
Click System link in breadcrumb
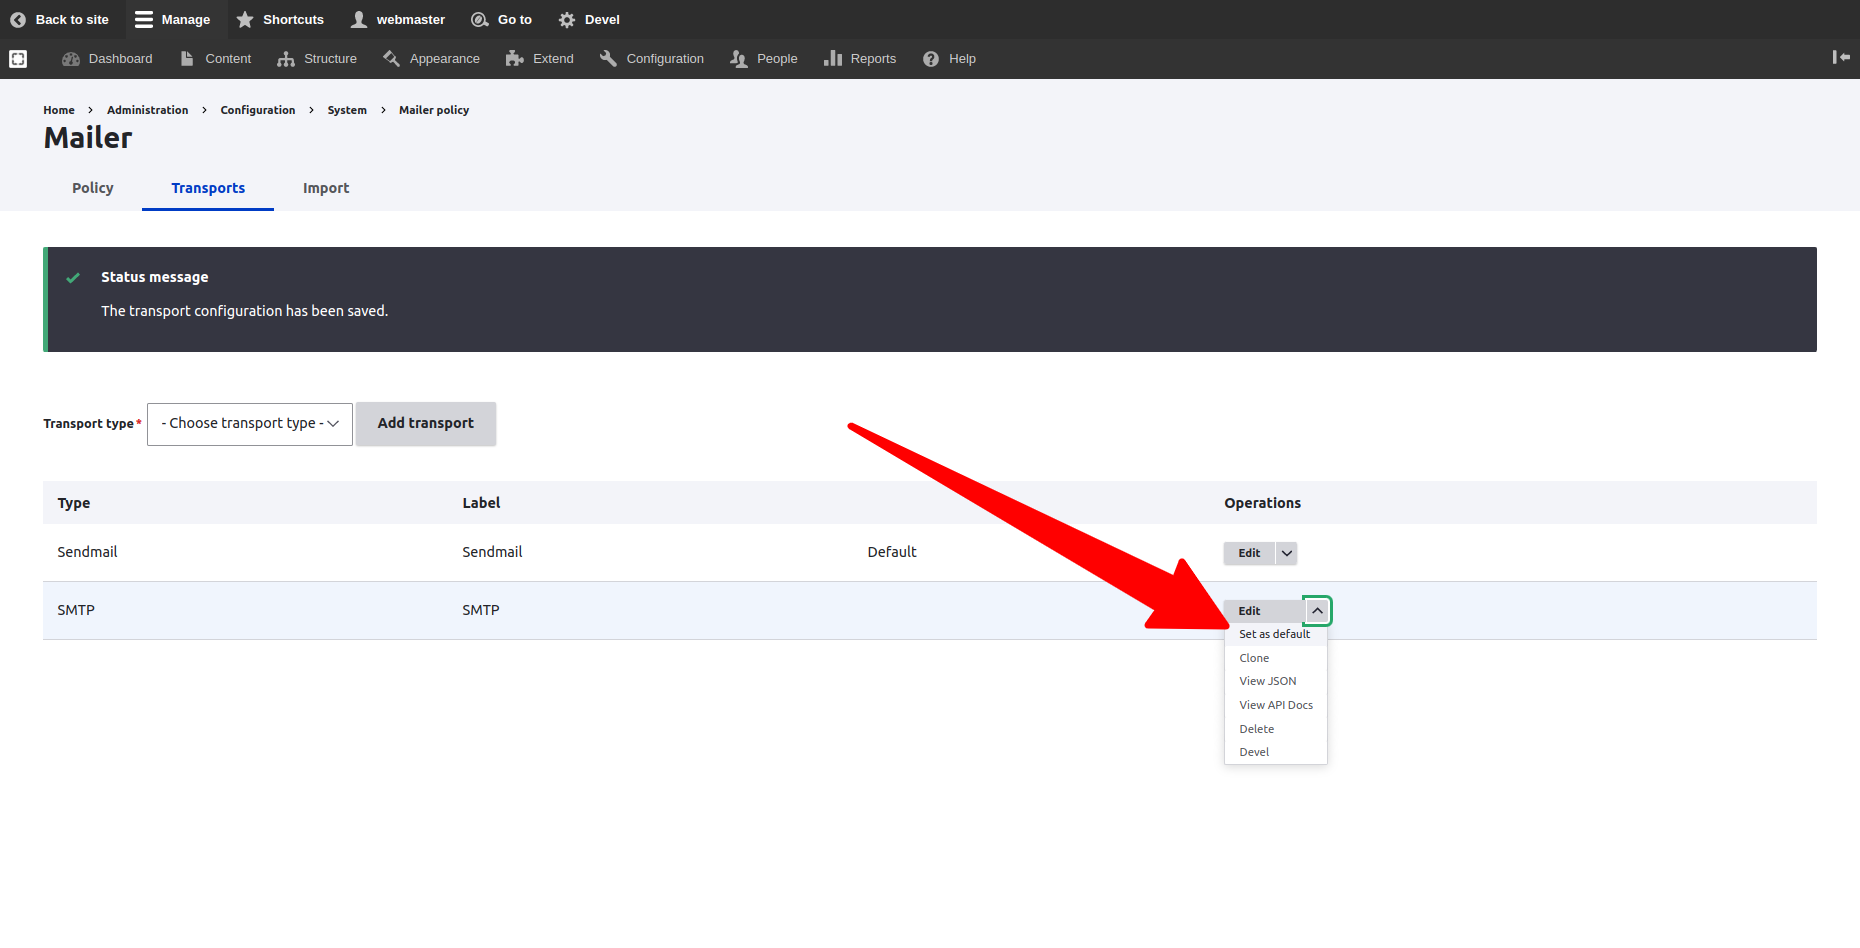tap(347, 110)
